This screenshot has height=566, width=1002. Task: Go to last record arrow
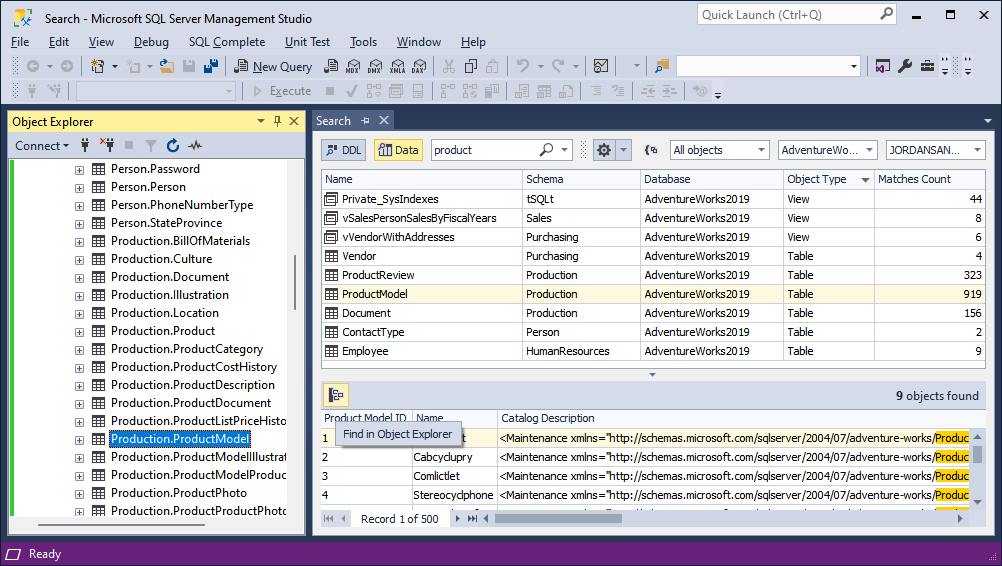tap(472, 519)
